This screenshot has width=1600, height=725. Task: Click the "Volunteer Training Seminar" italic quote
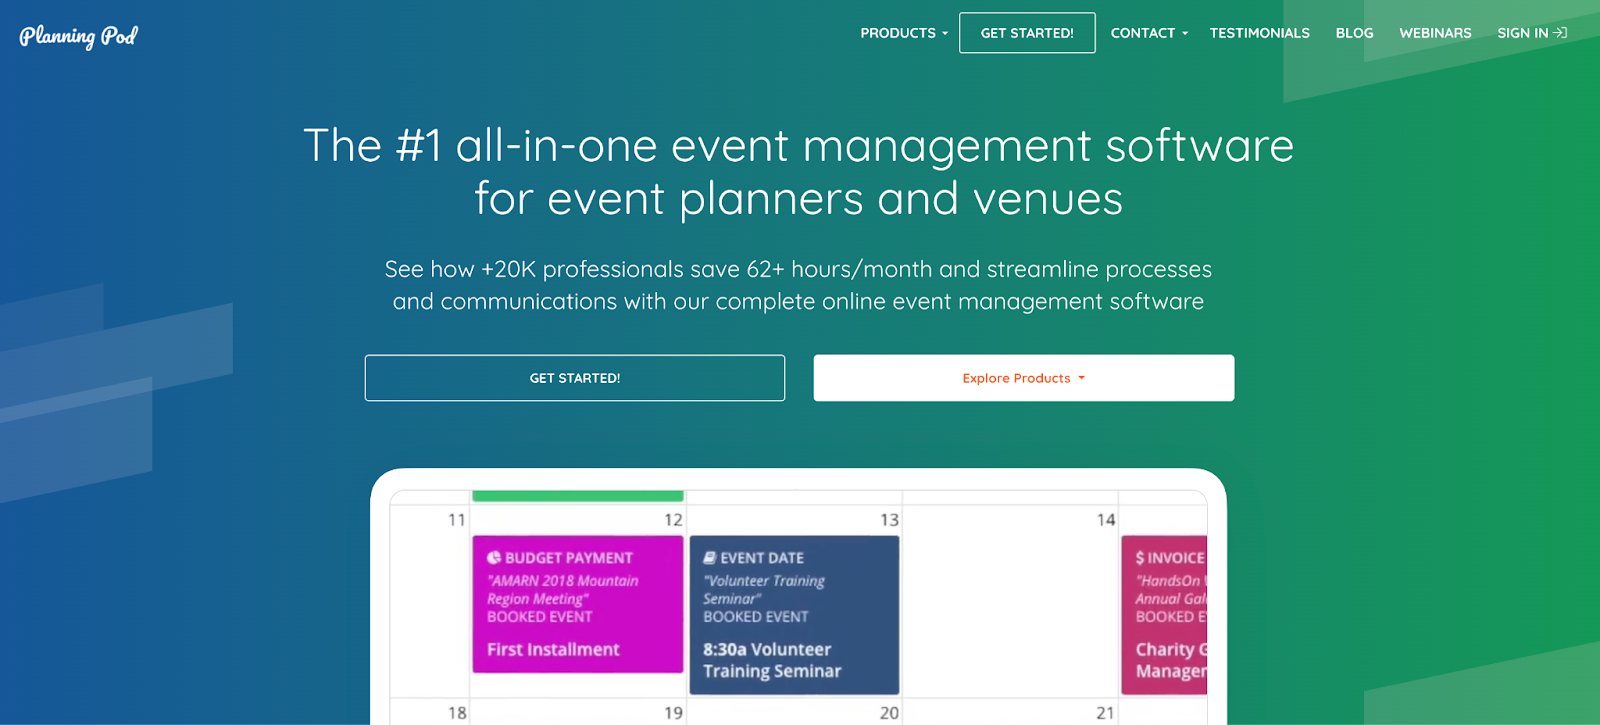coord(764,589)
